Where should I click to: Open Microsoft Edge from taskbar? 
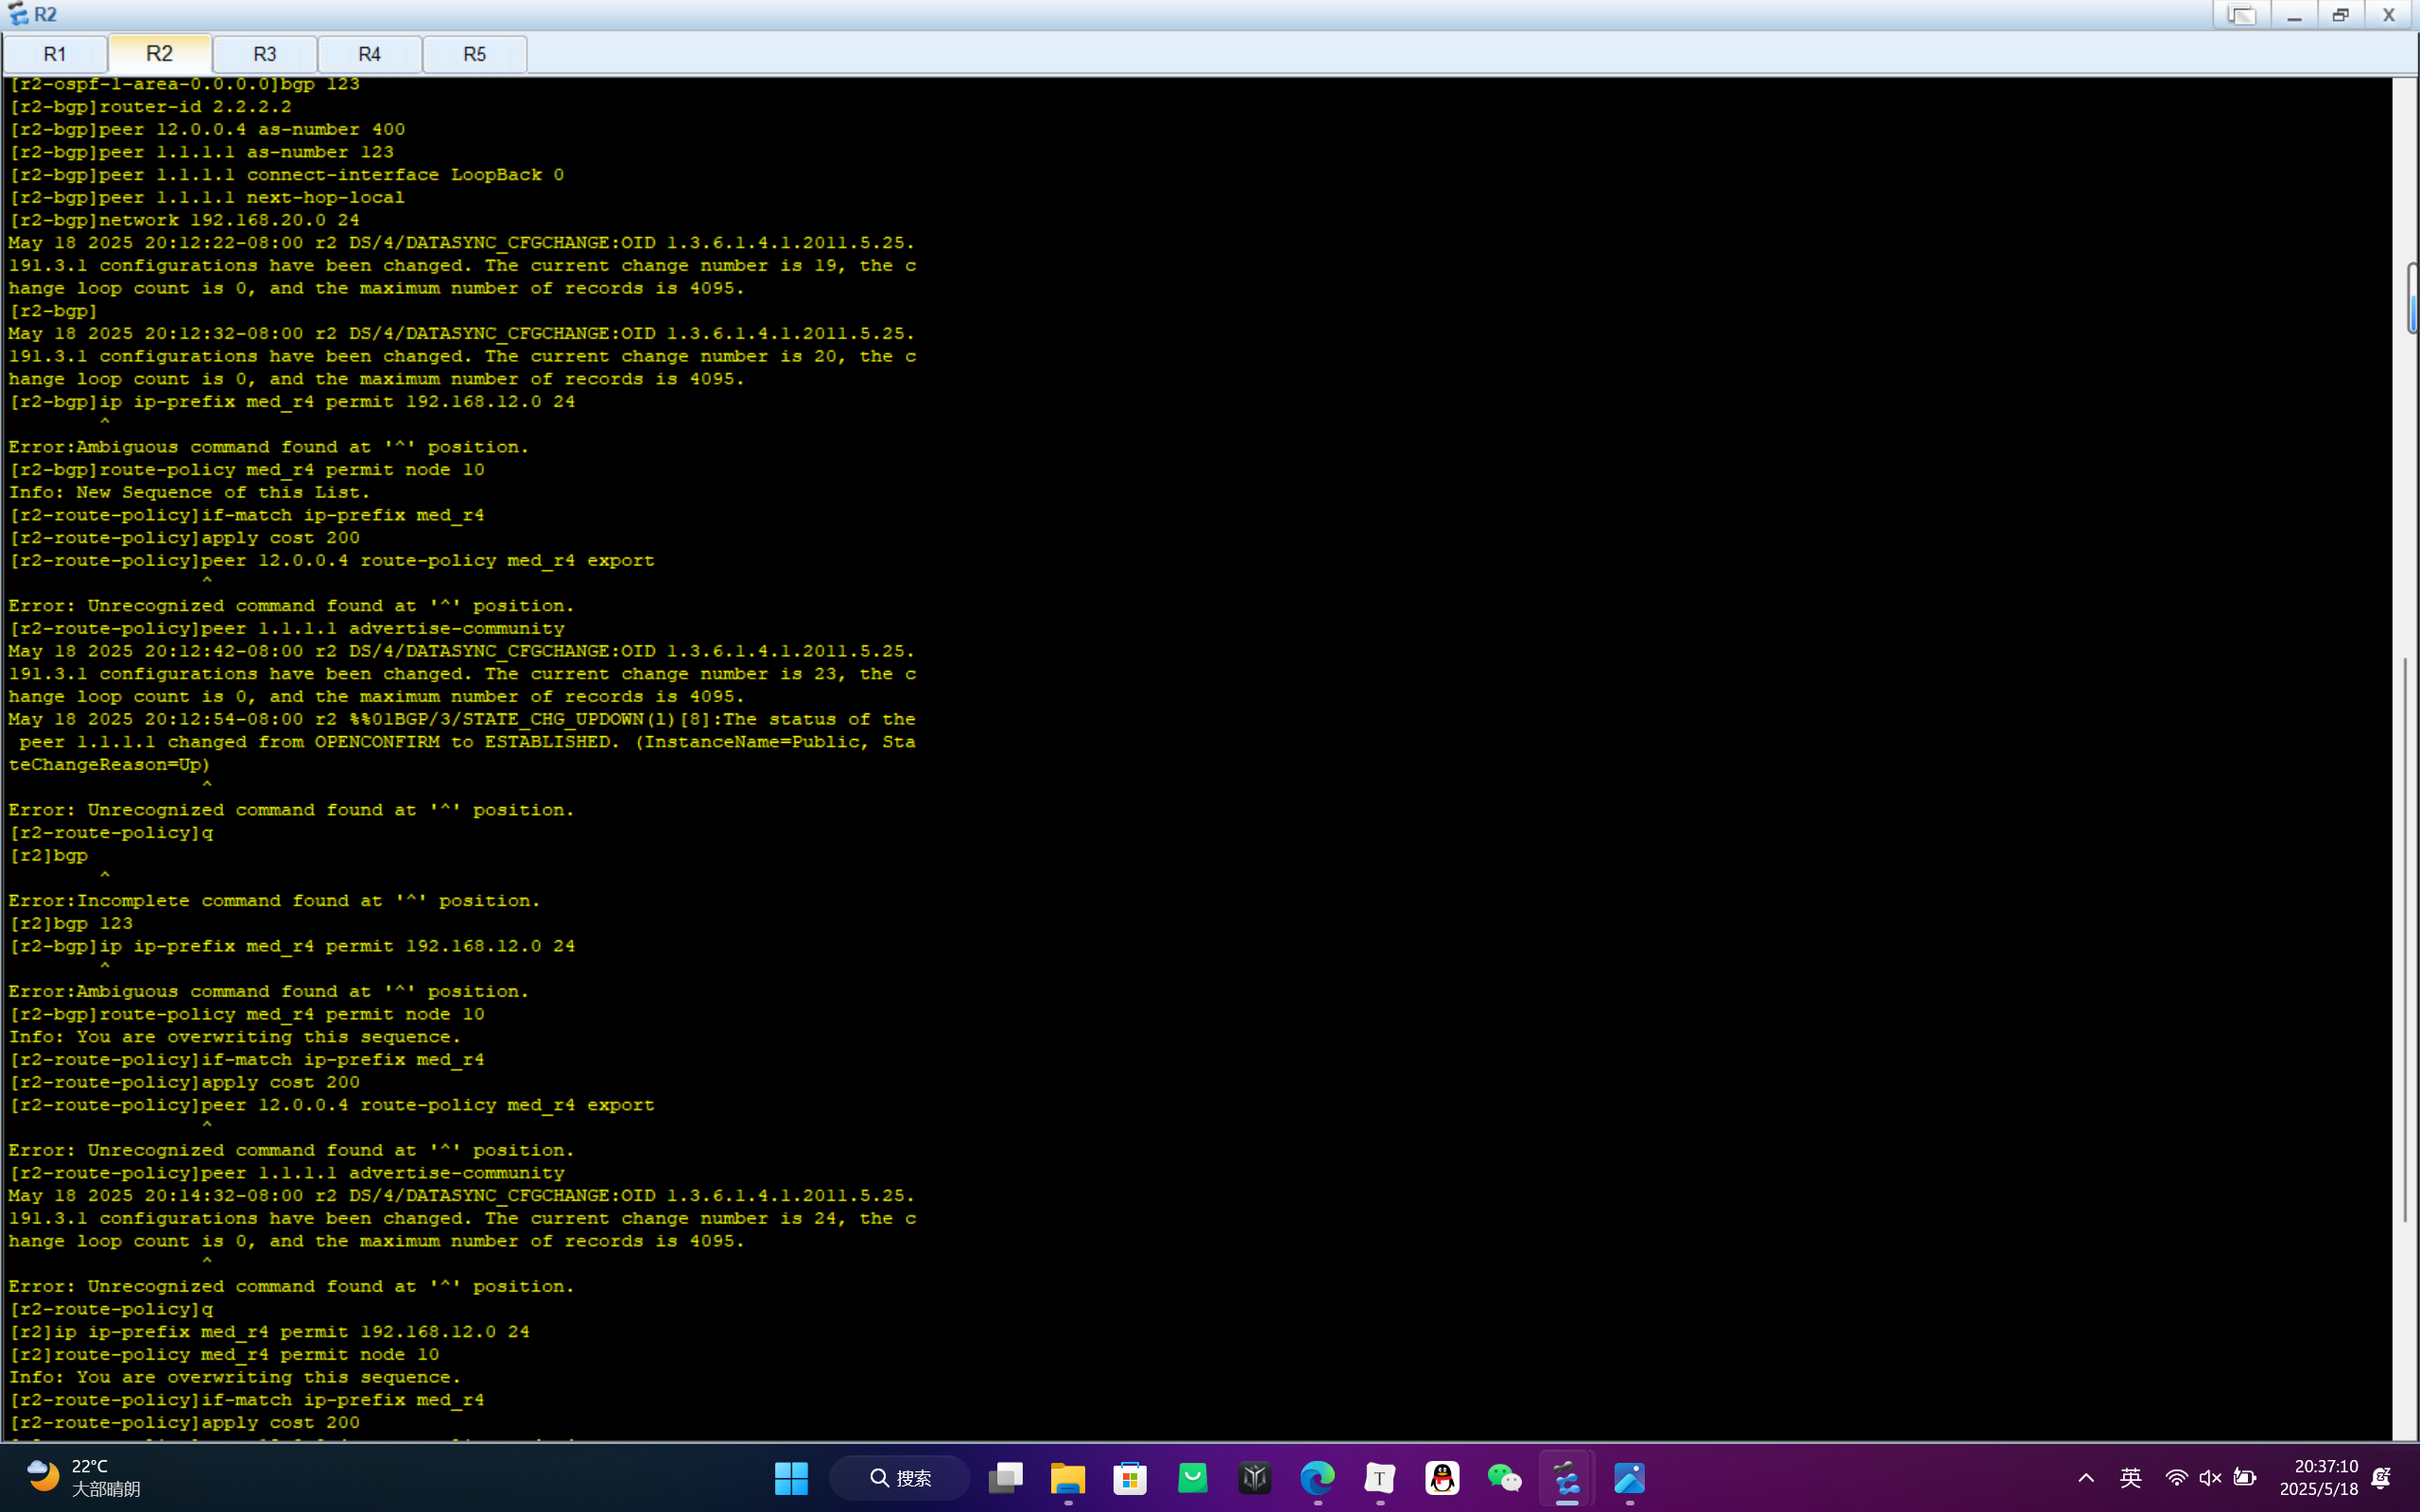(1317, 1478)
